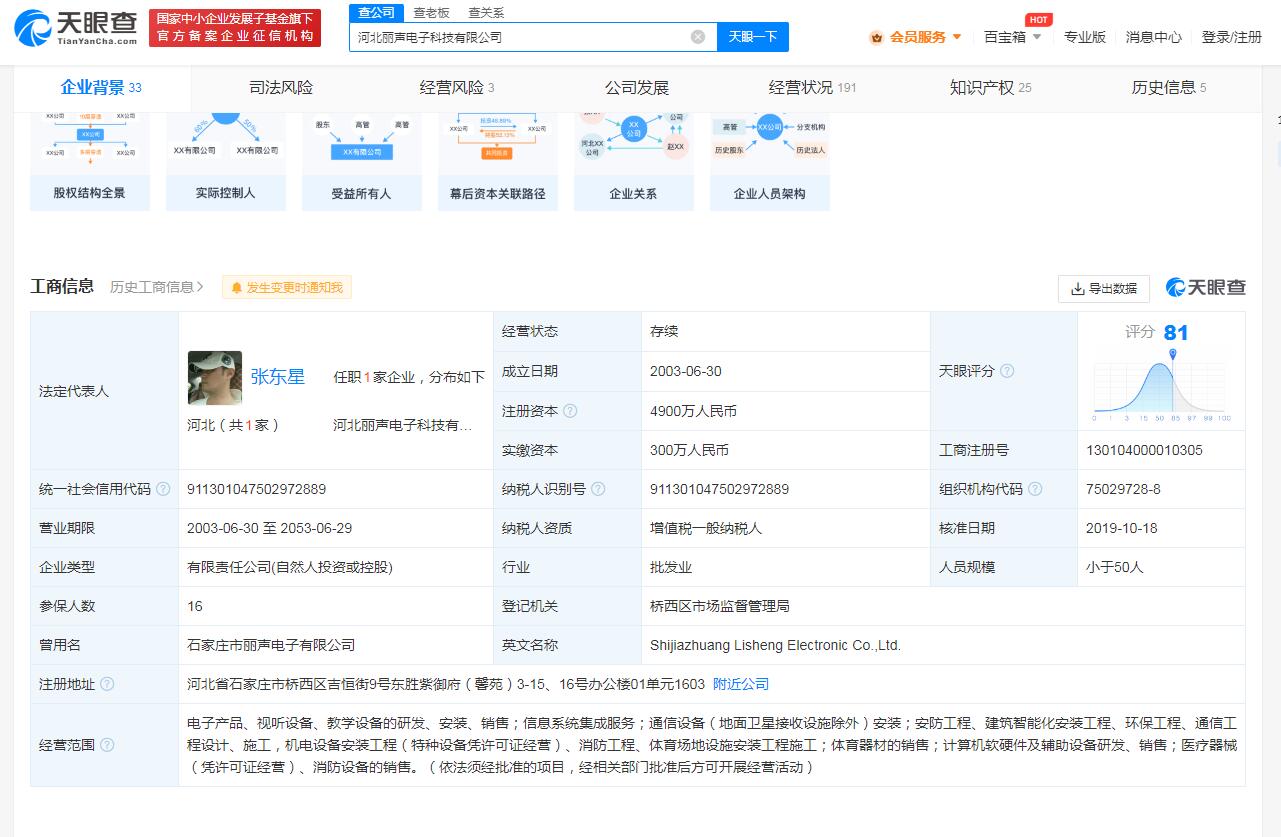The image size is (1281, 837).
Task: Open the 专业版 link in header
Action: (x=1085, y=37)
